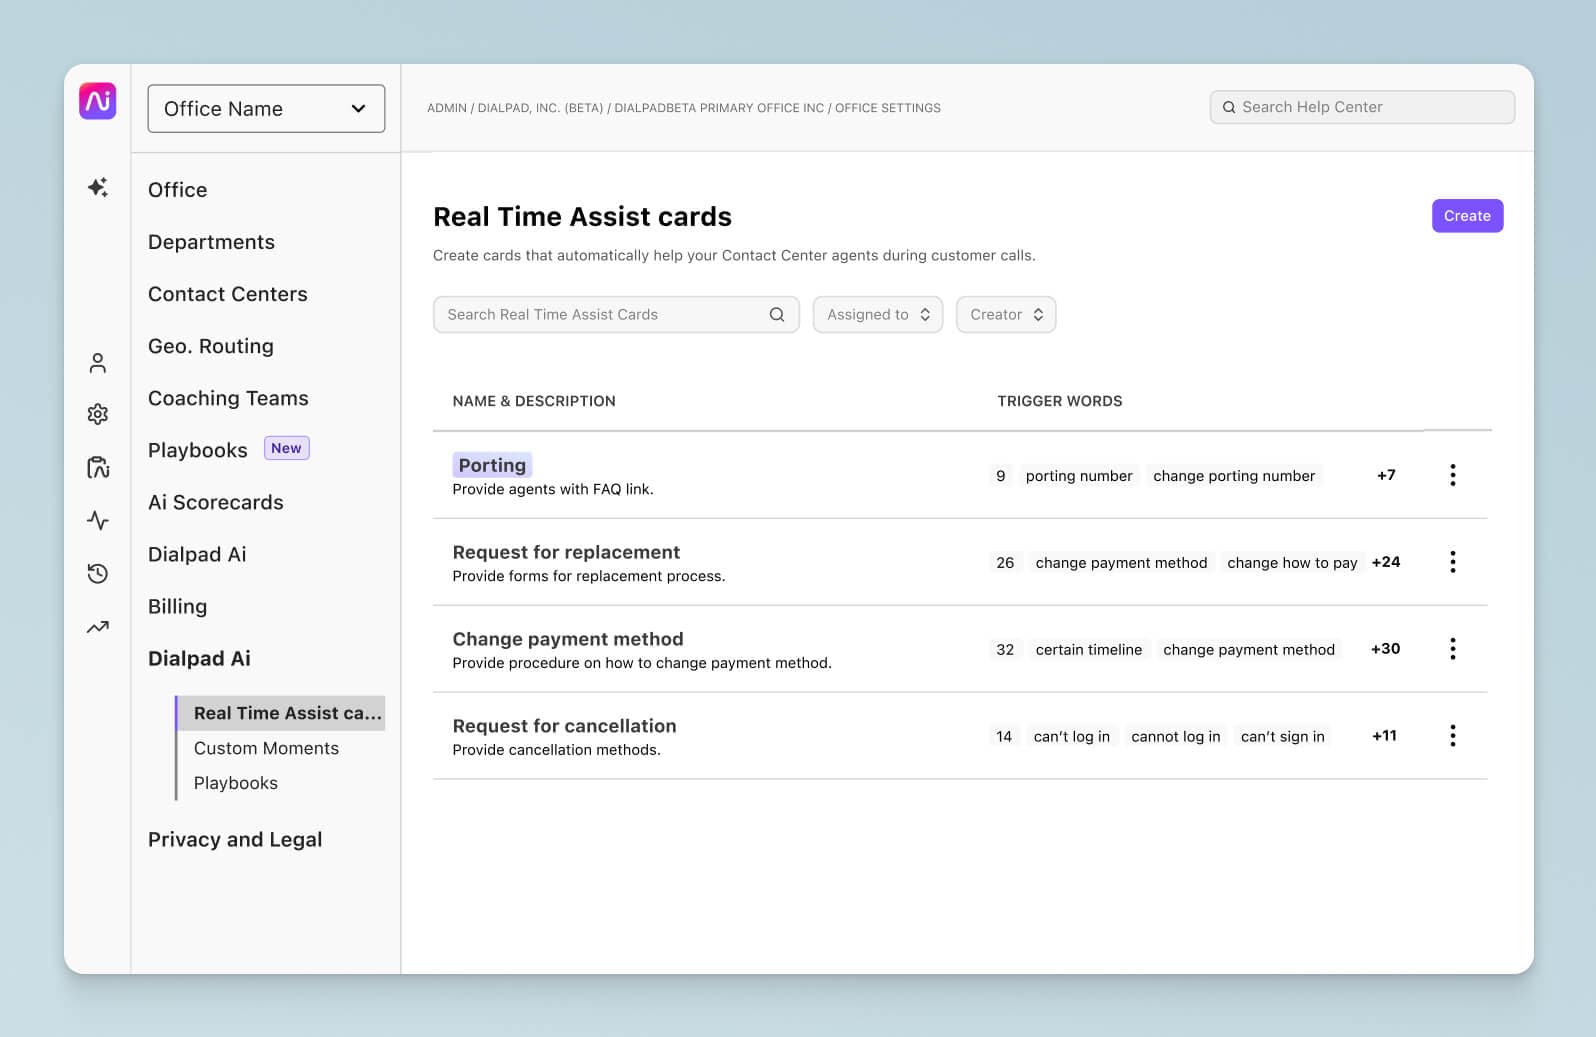The image size is (1596, 1037).
Task: Open the Porting card name link
Action: pyautogui.click(x=492, y=465)
